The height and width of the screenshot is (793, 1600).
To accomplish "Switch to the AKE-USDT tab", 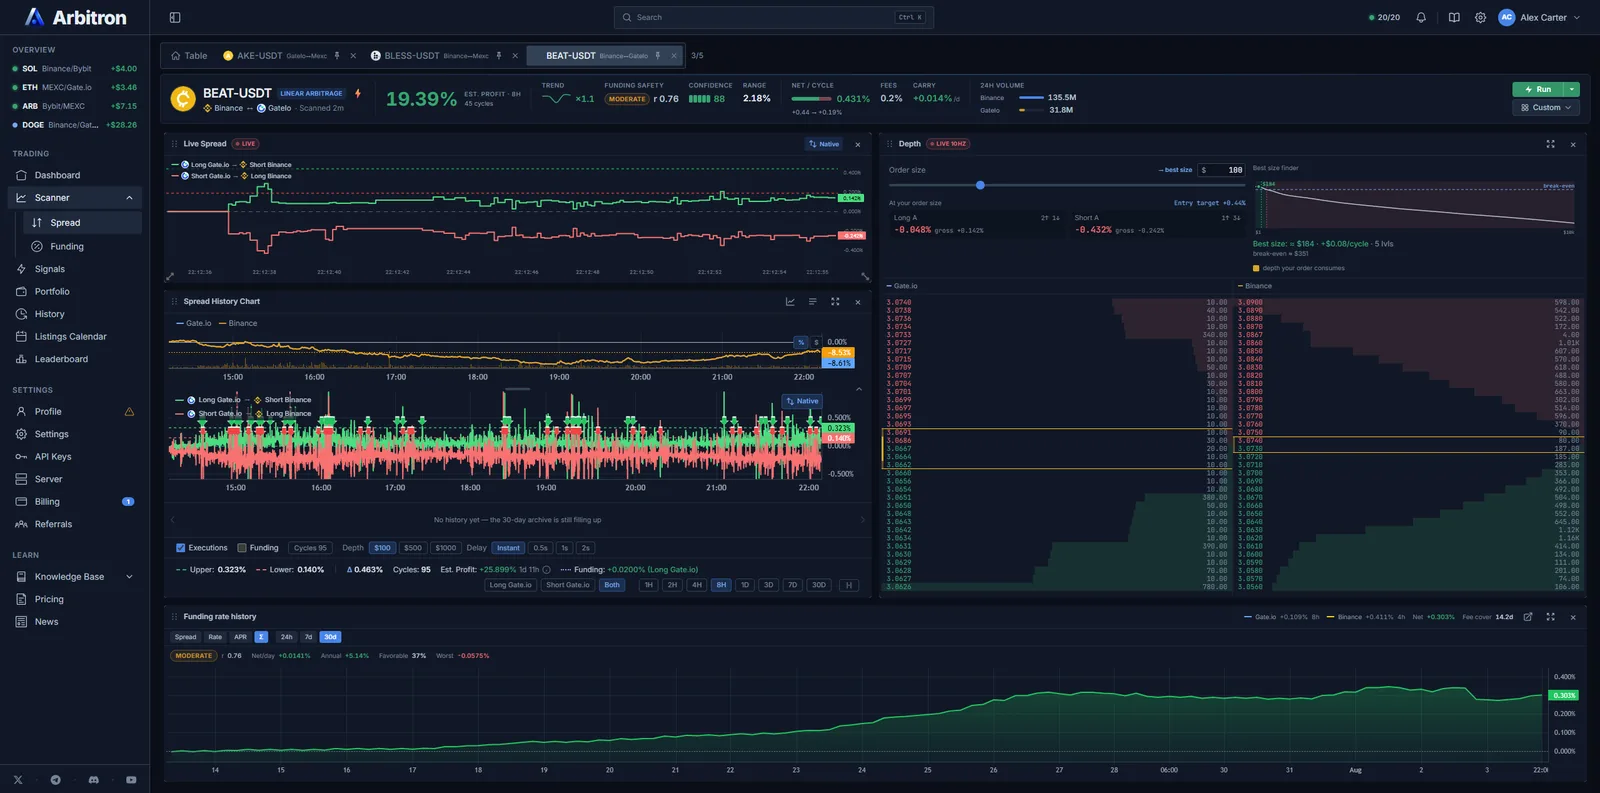I will (281, 56).
